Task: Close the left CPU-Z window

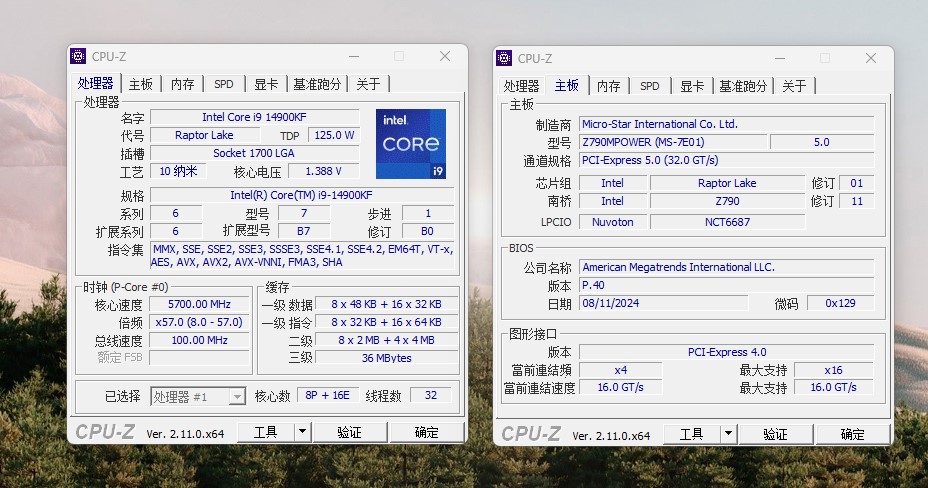Action: [445, 56]
